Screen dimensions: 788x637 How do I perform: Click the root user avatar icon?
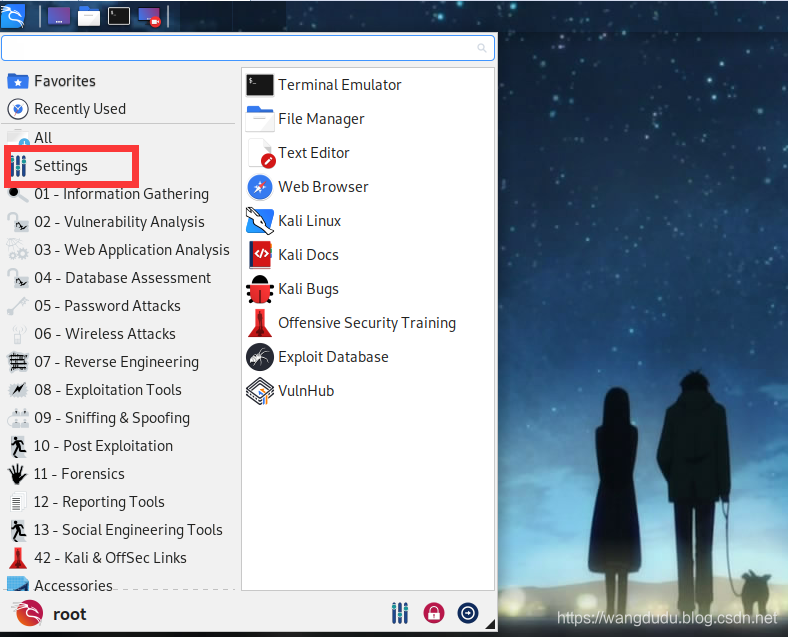[29, 613]
